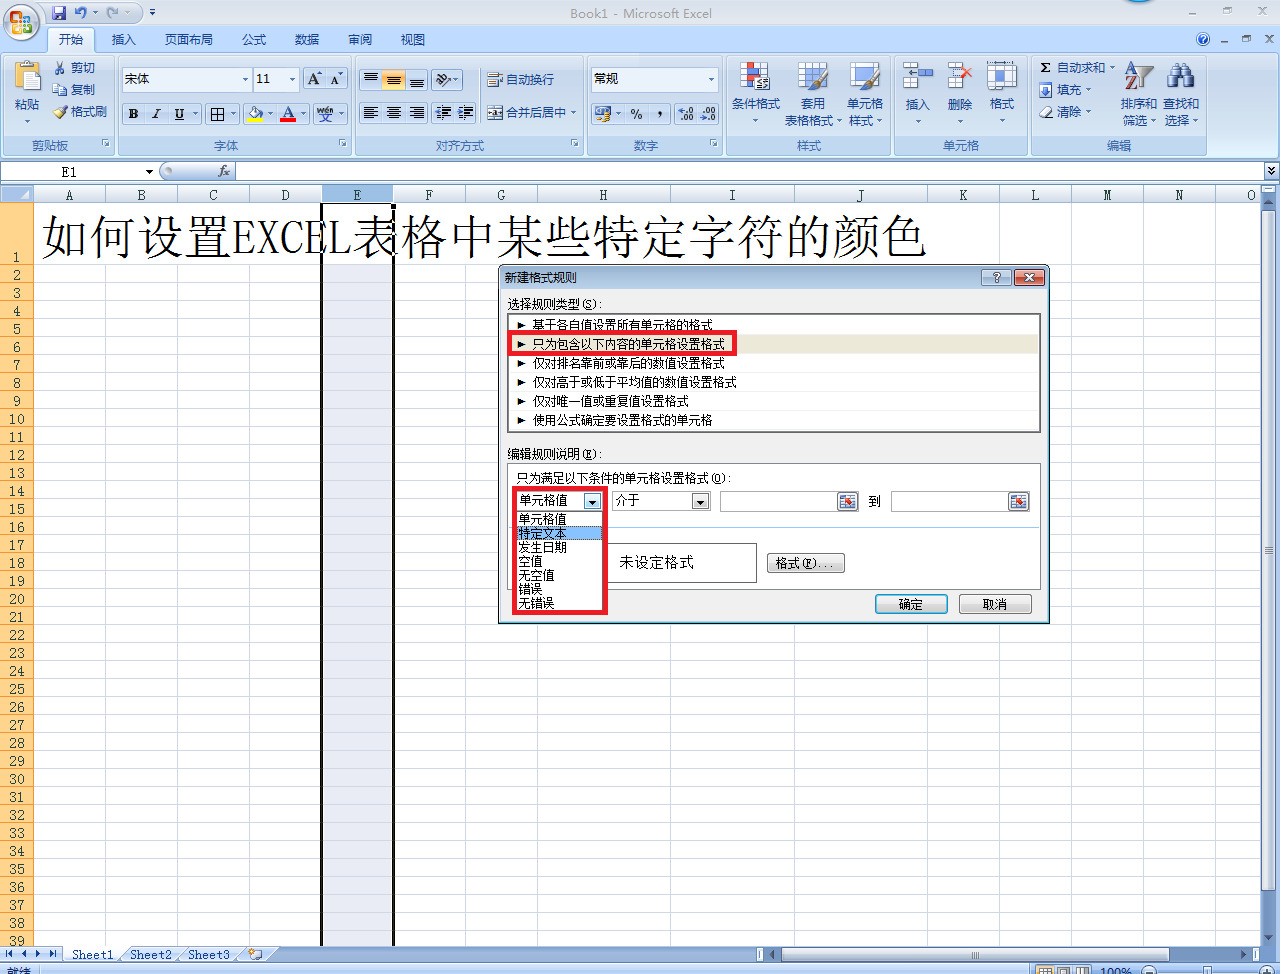Toggle bold formatting
The image size is (1282, 974).
pyautogui.click(x=133, y=114)
